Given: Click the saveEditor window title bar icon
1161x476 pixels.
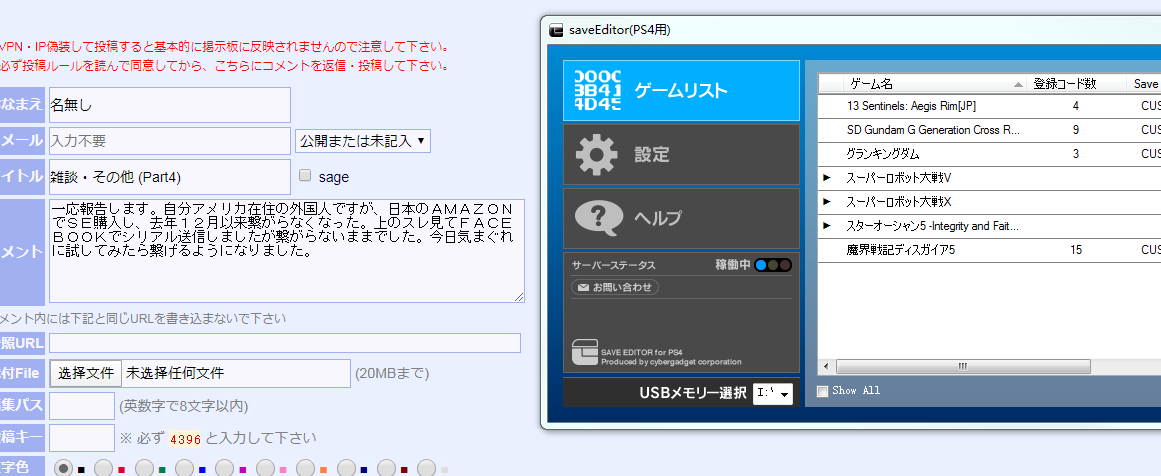Looking at the screenshot, I should point(556,29).
